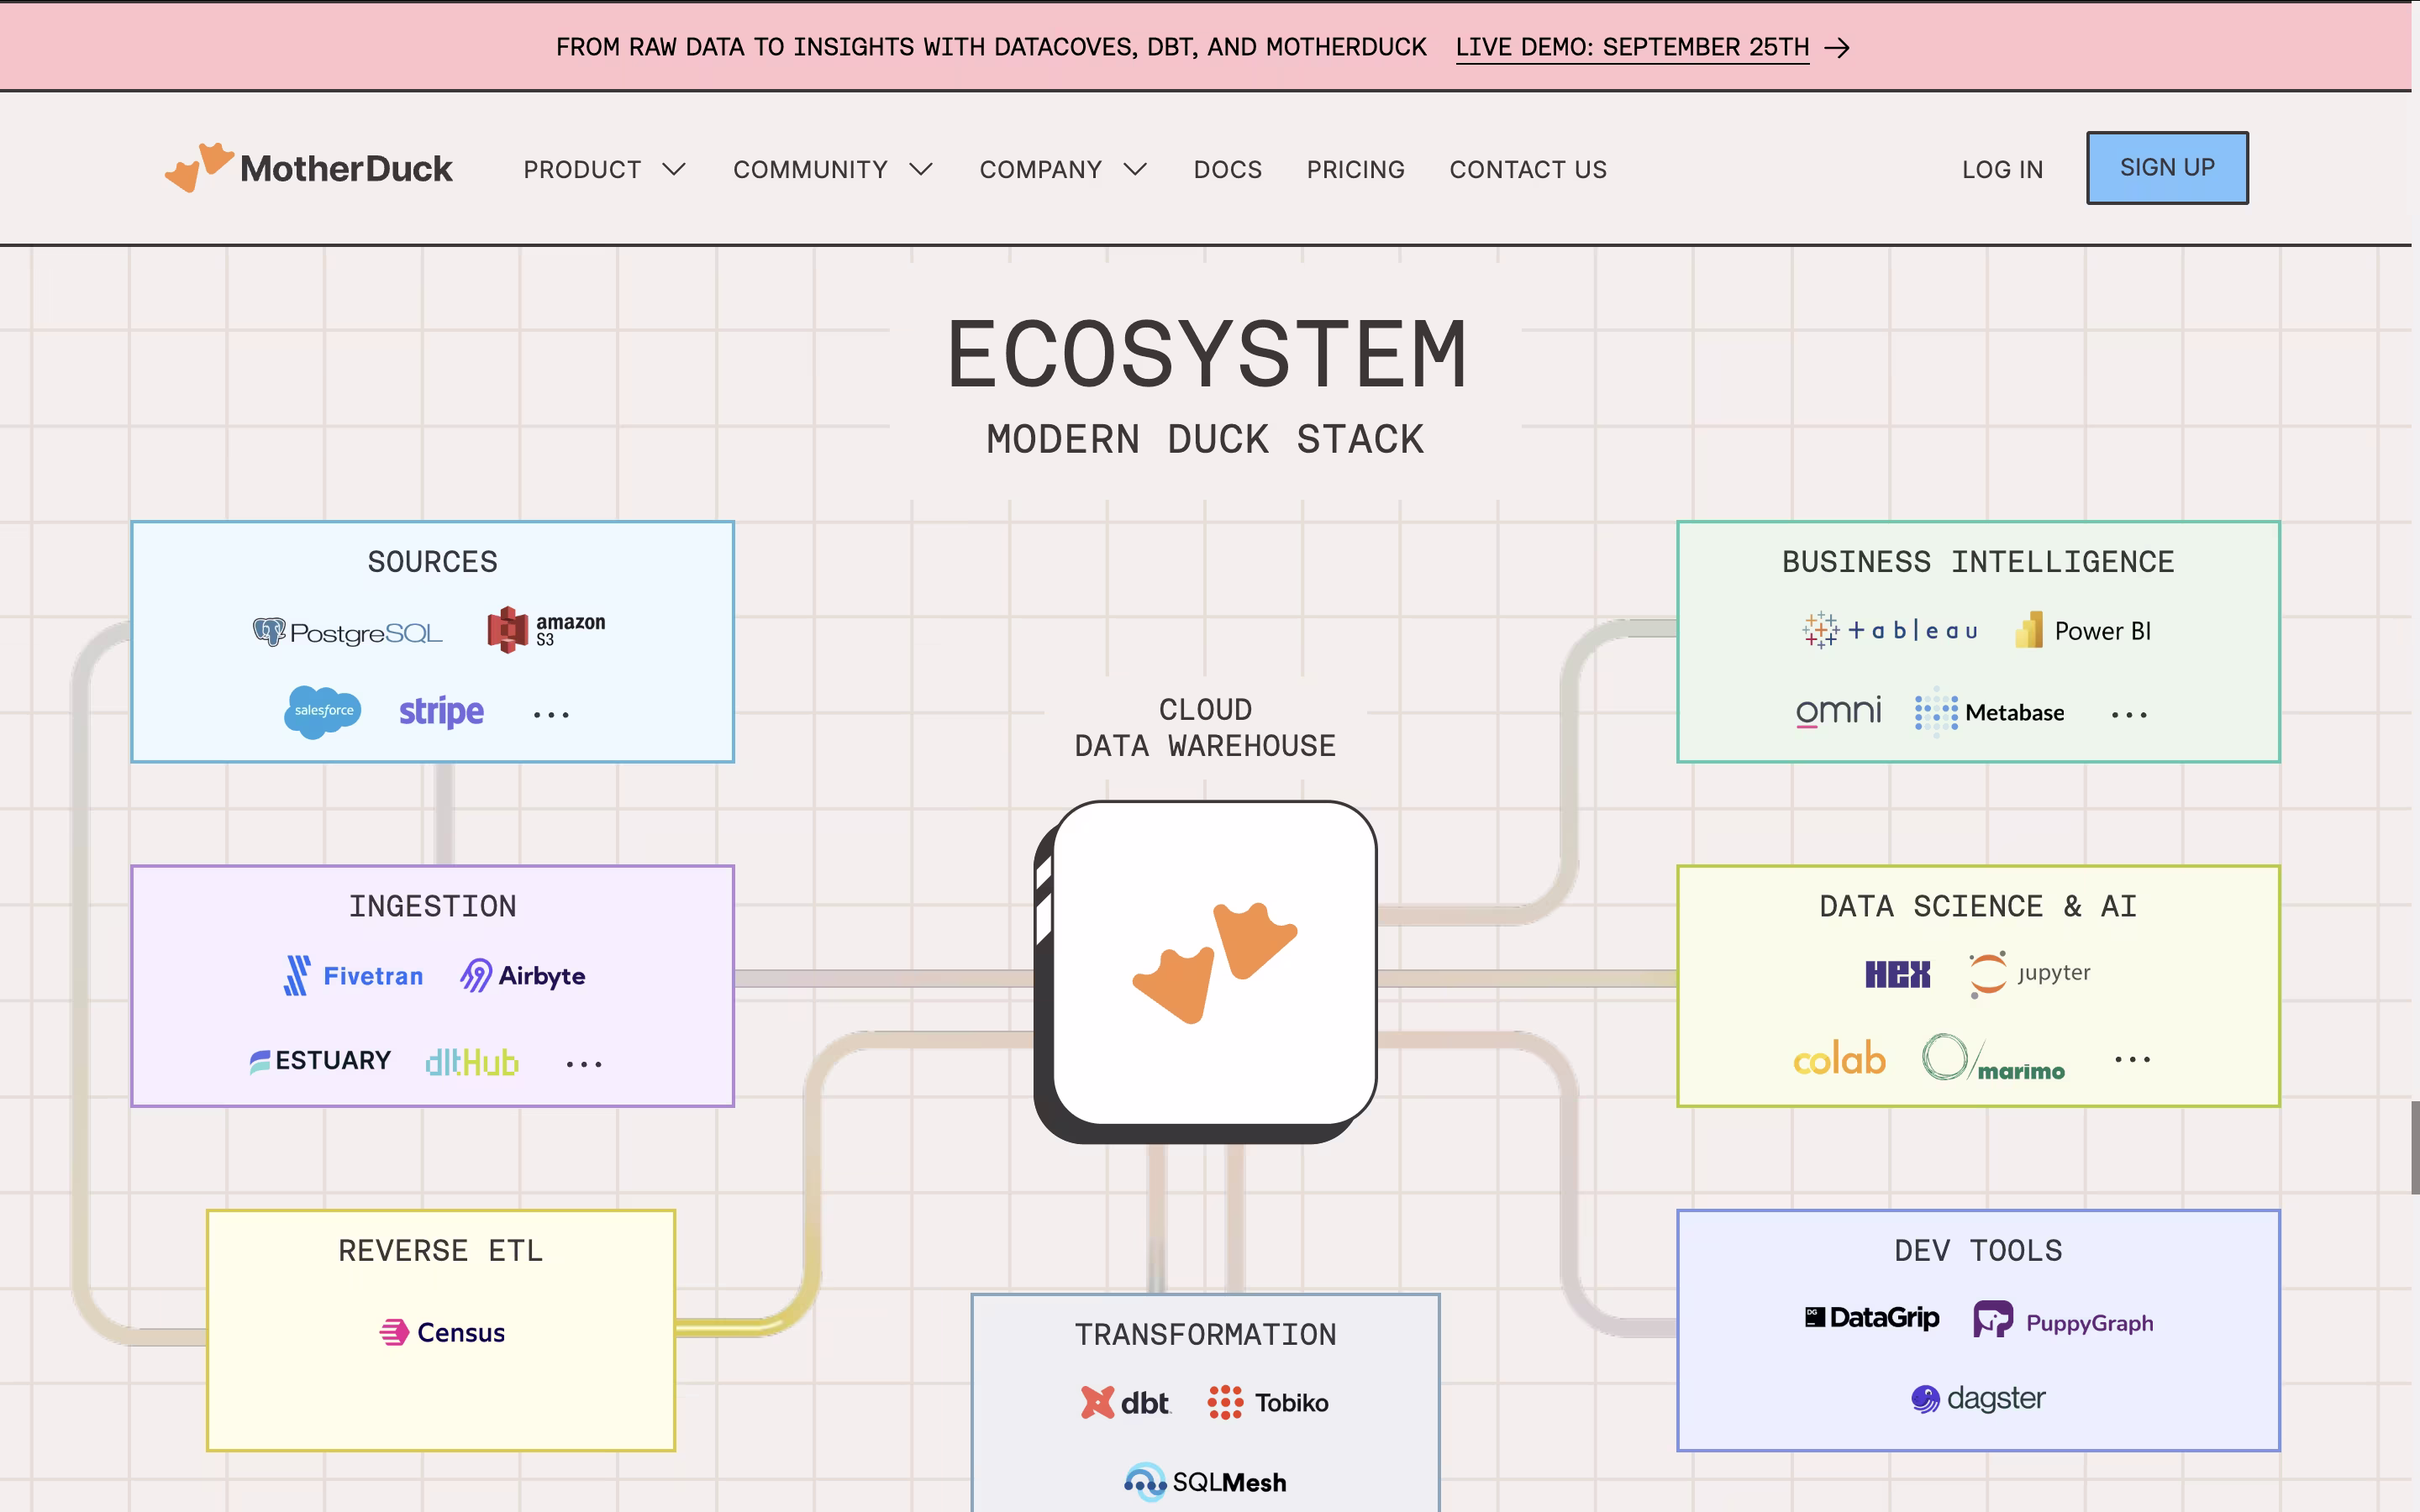This screenshot has width=2420, height=1512.
Task: Click the Salesforce cloud logo
Action: coord(323,711)
